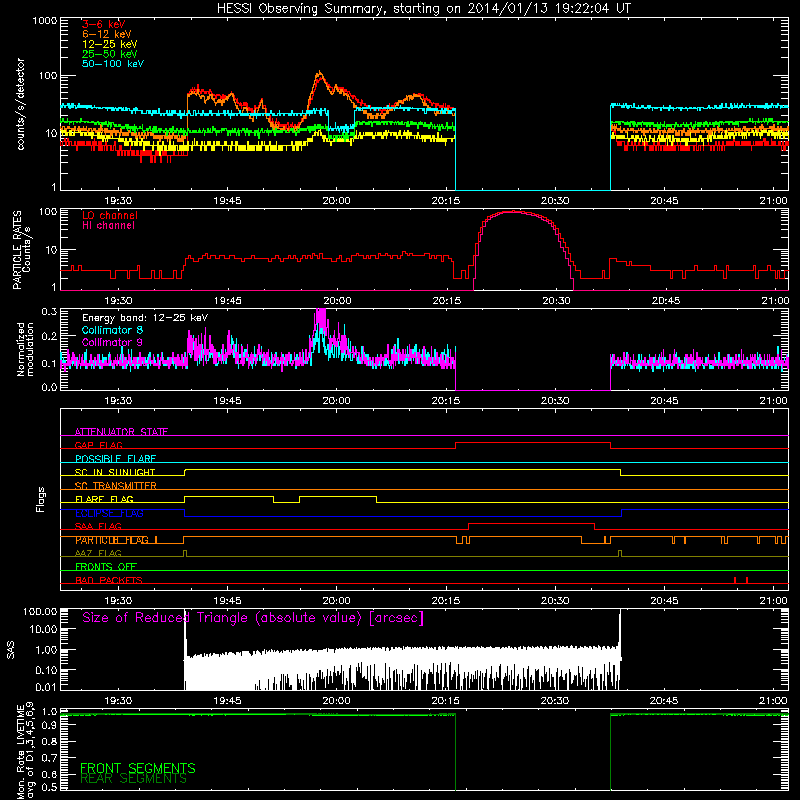Viewport: 800px width, 800px height.
Task: Click the counts/s/detector axis label
Action: pyautogui.click(x=20, y=104)
